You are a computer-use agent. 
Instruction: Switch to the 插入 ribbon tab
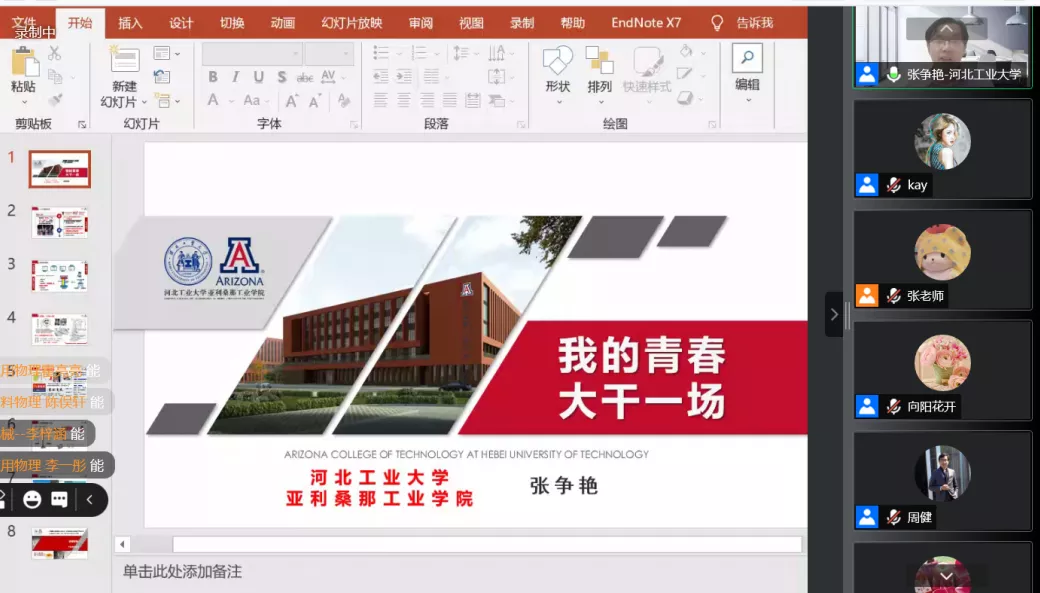tap(129, 22)
